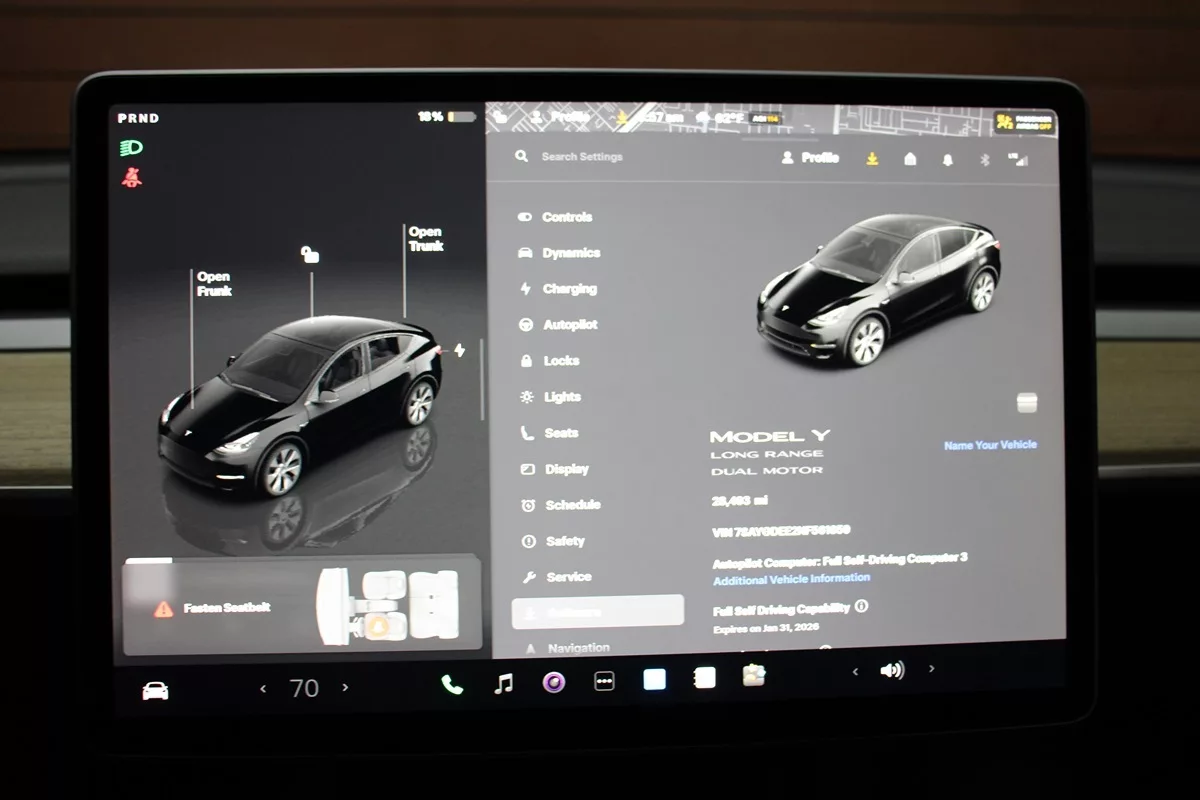This screenshot has height=800, width=1200.
Task: Open the music app icon
Action: (x=504, y=683)
